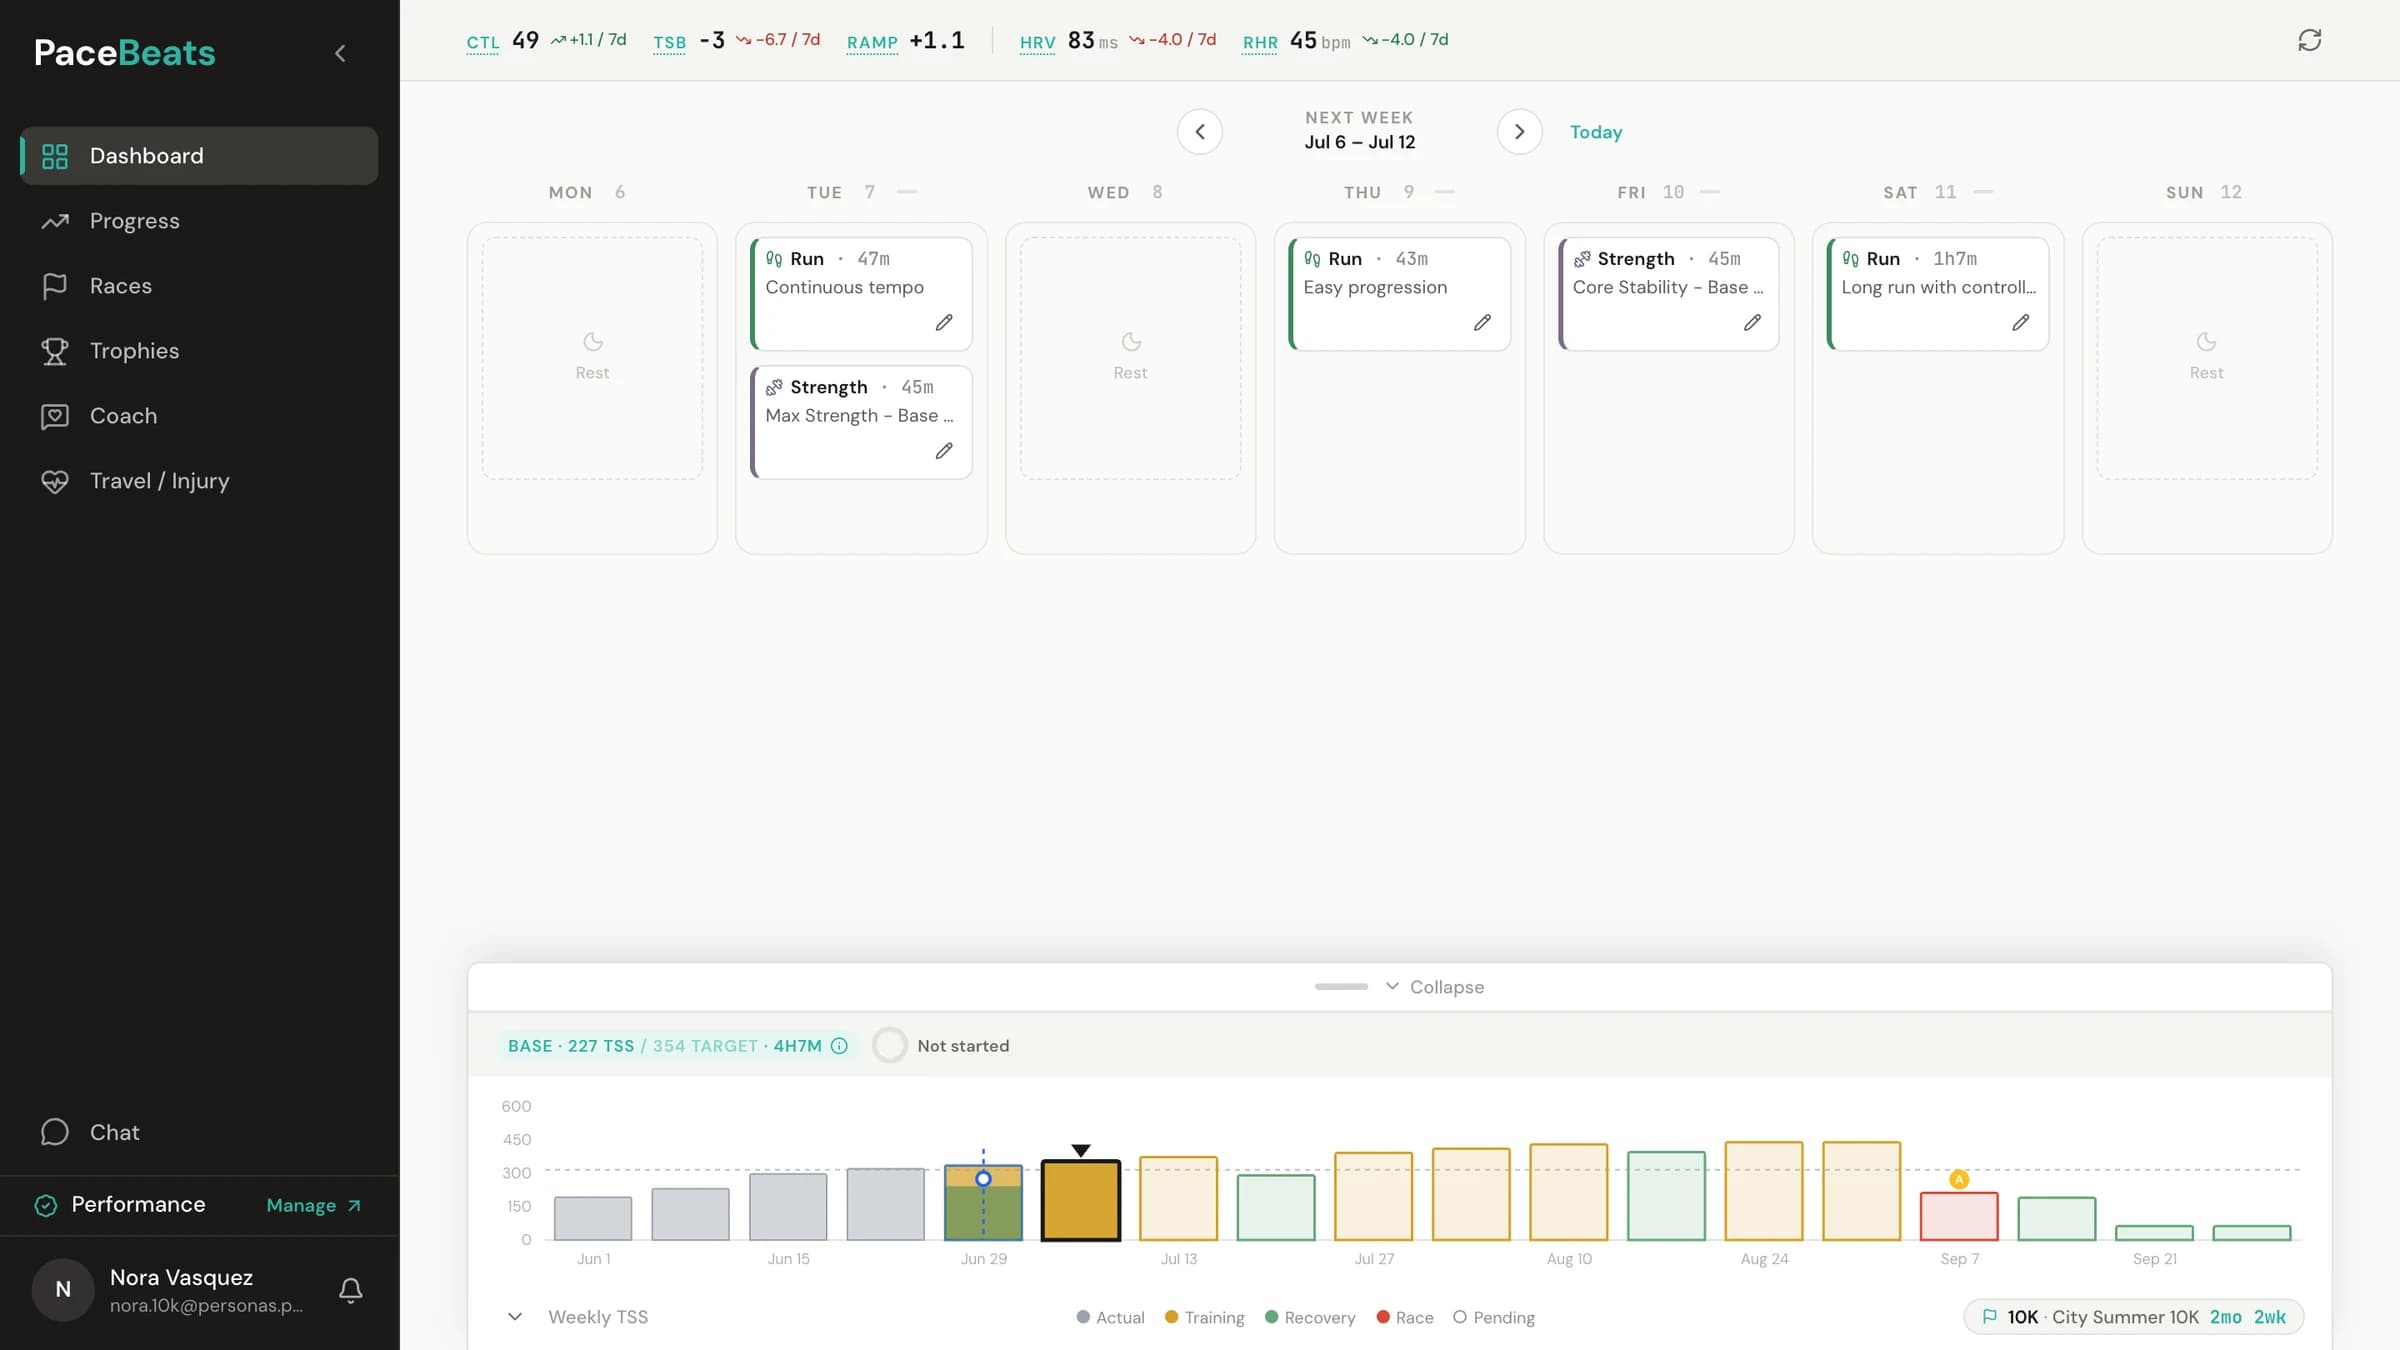Edit the Saturday long run

click(2021, 322)
